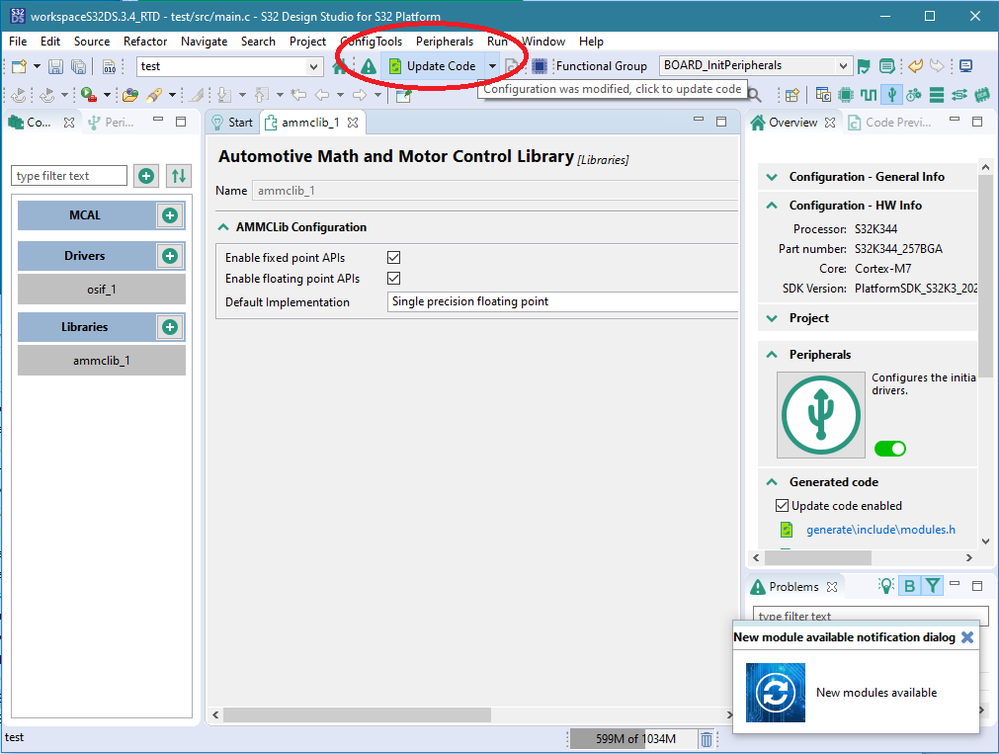Toggle the green Peripherals enable switch
Image resolution: width=999 pixels, height=754 pixels.
(890, 449)
